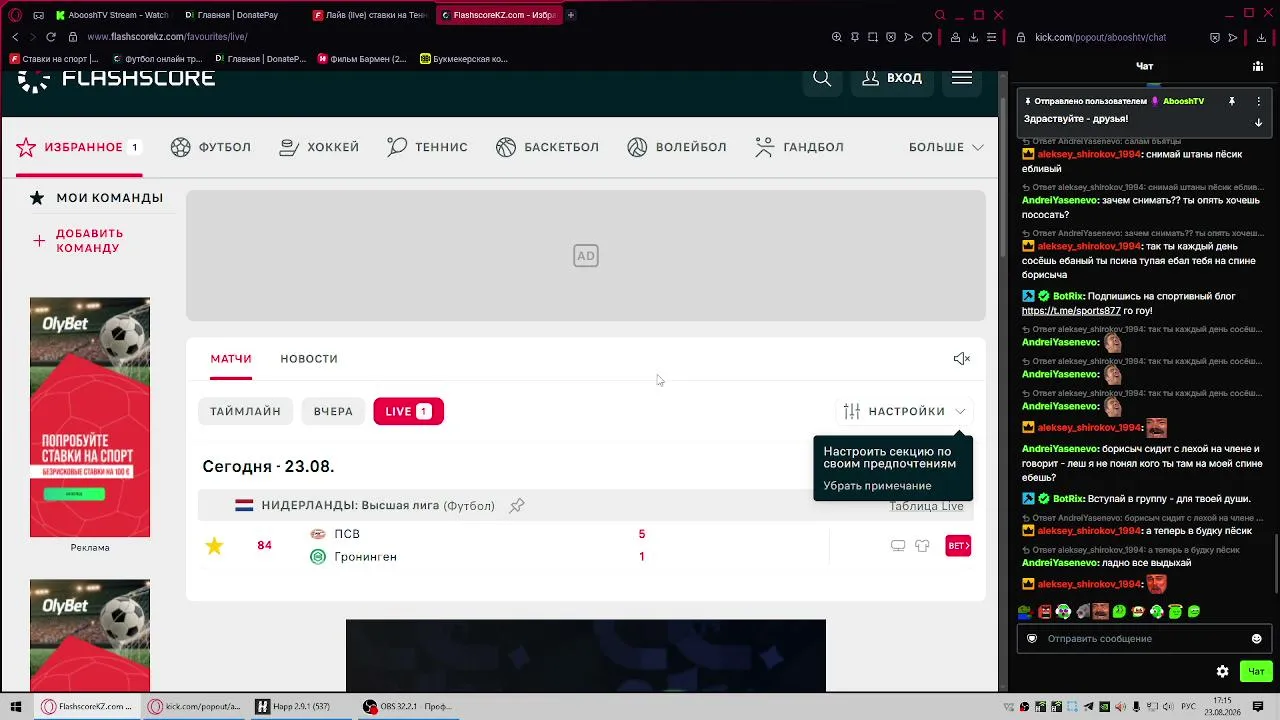
Task: Open Букмекерская ко... bookmark
Action: coord(465,59)
